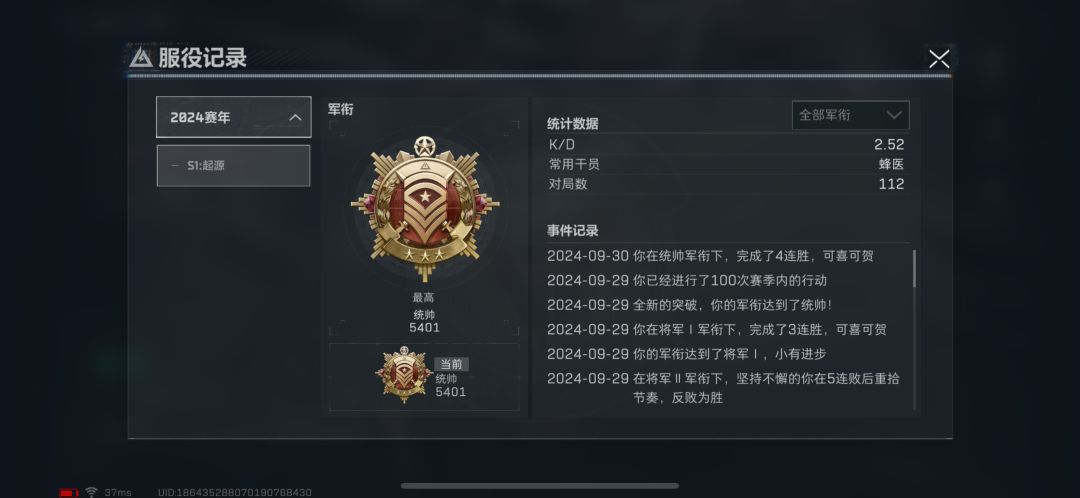This screenshot has height=498, width=1080.
Task: Tap the WiFi signal icon in status bar
Action: [91, 492]
